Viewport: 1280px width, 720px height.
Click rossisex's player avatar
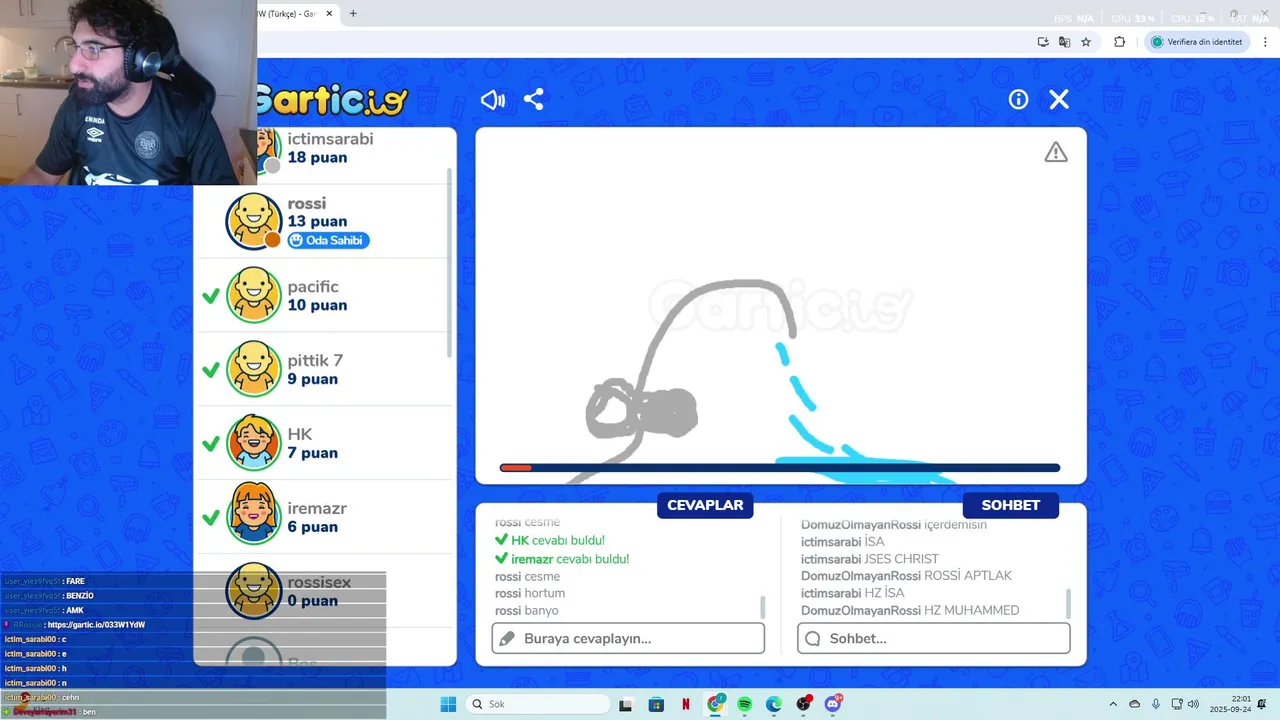(x=254, y=591)
